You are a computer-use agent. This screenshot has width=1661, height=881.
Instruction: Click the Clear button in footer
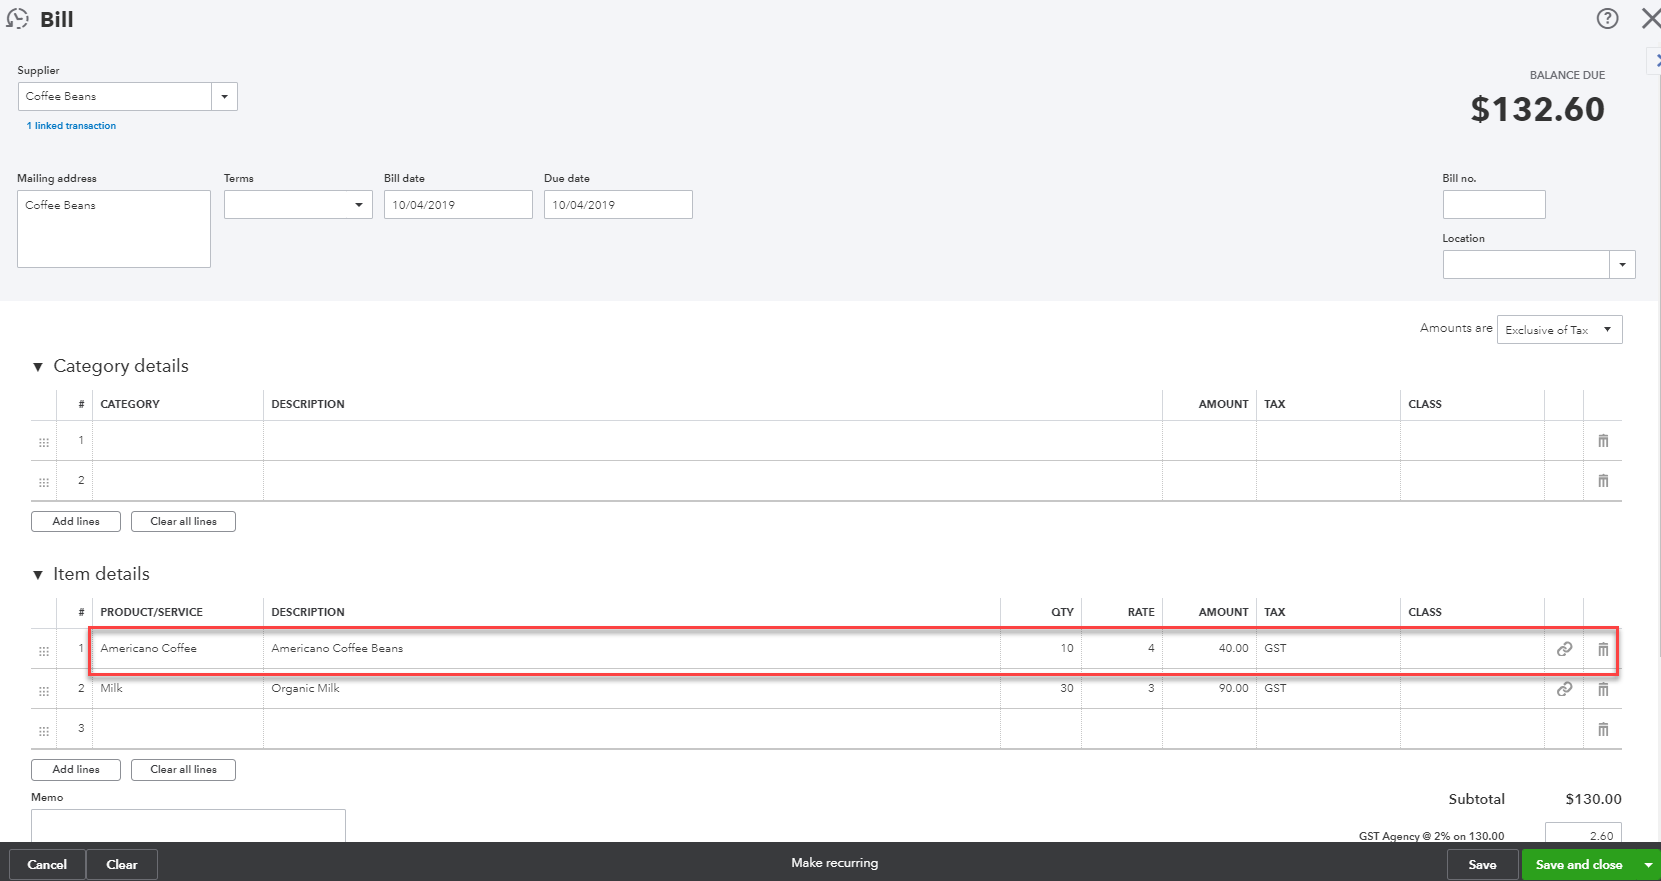[x=122, y=865]
